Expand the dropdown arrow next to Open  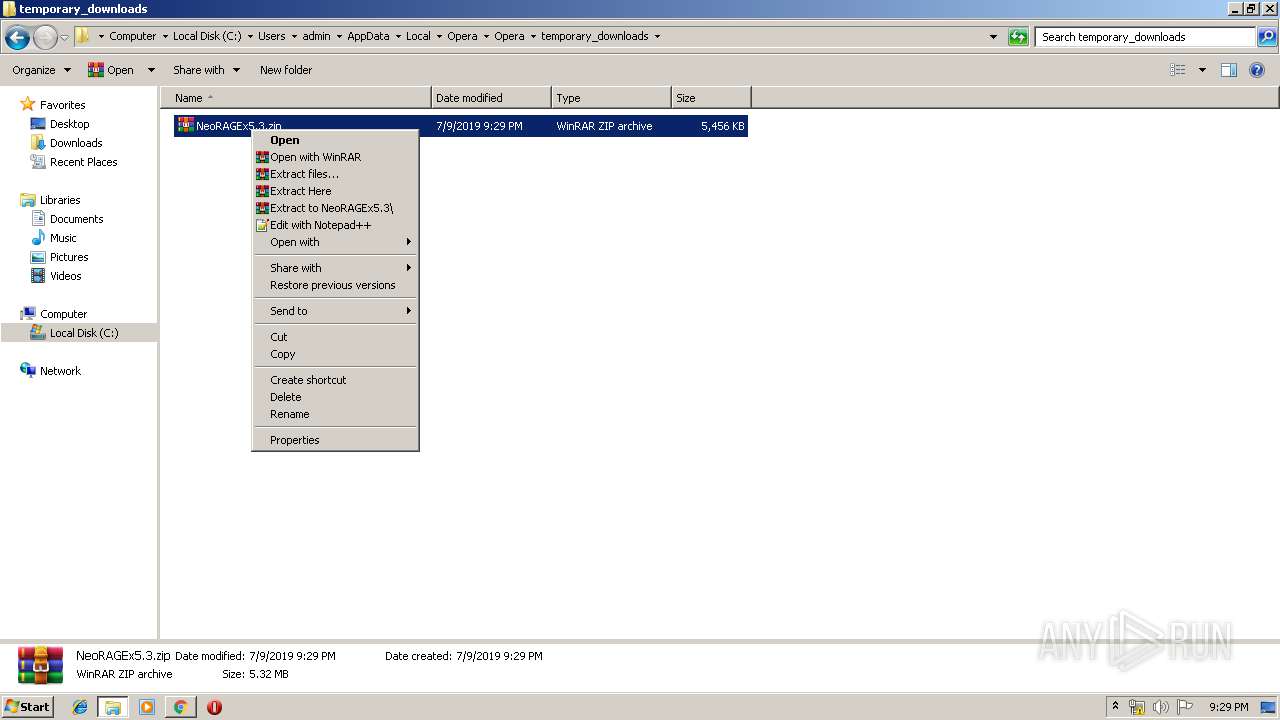coord(151,70)
